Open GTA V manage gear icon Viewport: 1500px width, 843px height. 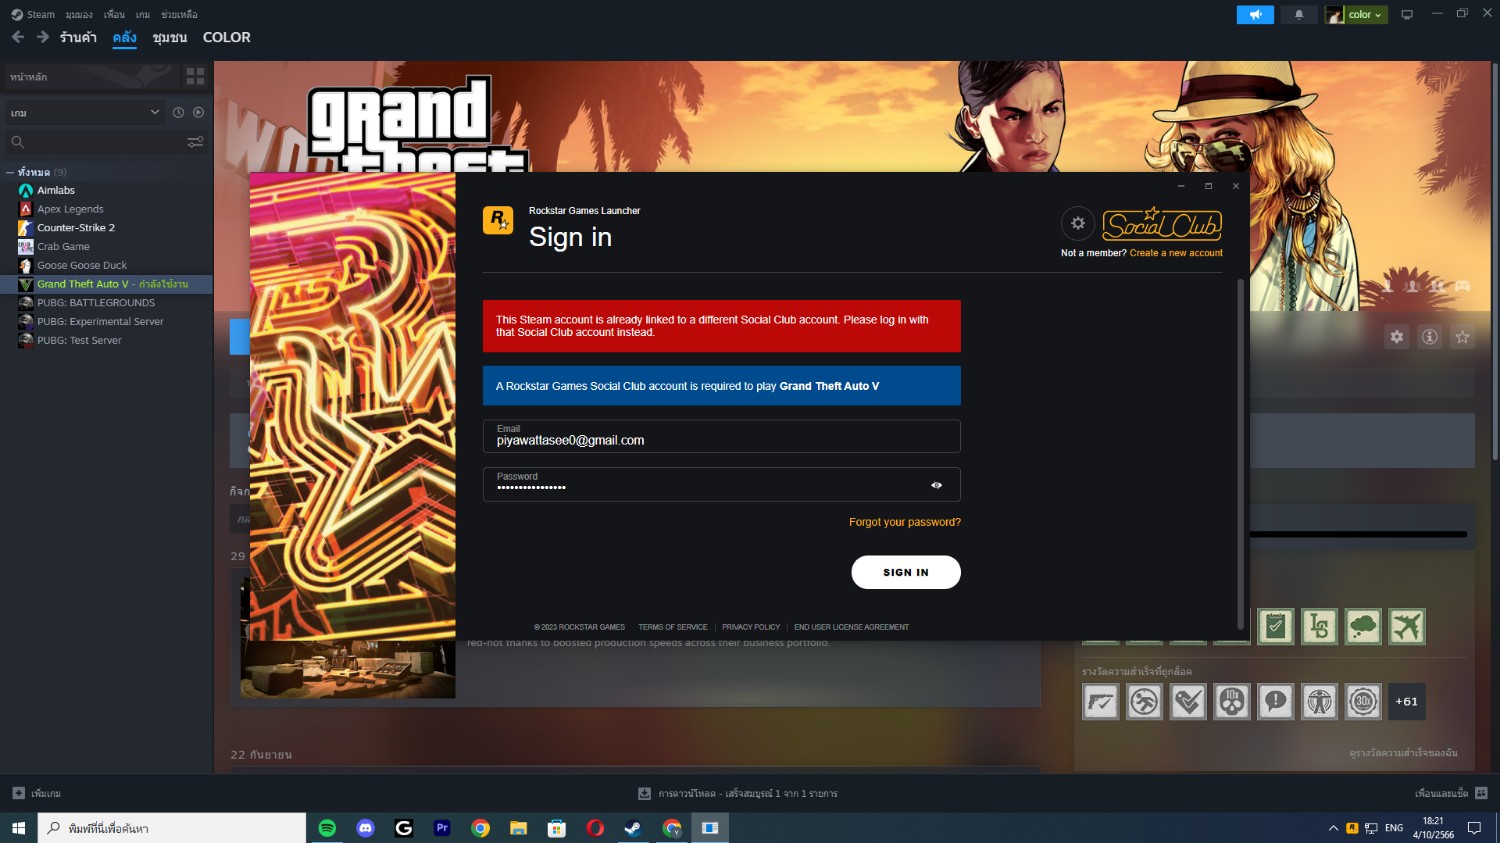pos(1397,337)
